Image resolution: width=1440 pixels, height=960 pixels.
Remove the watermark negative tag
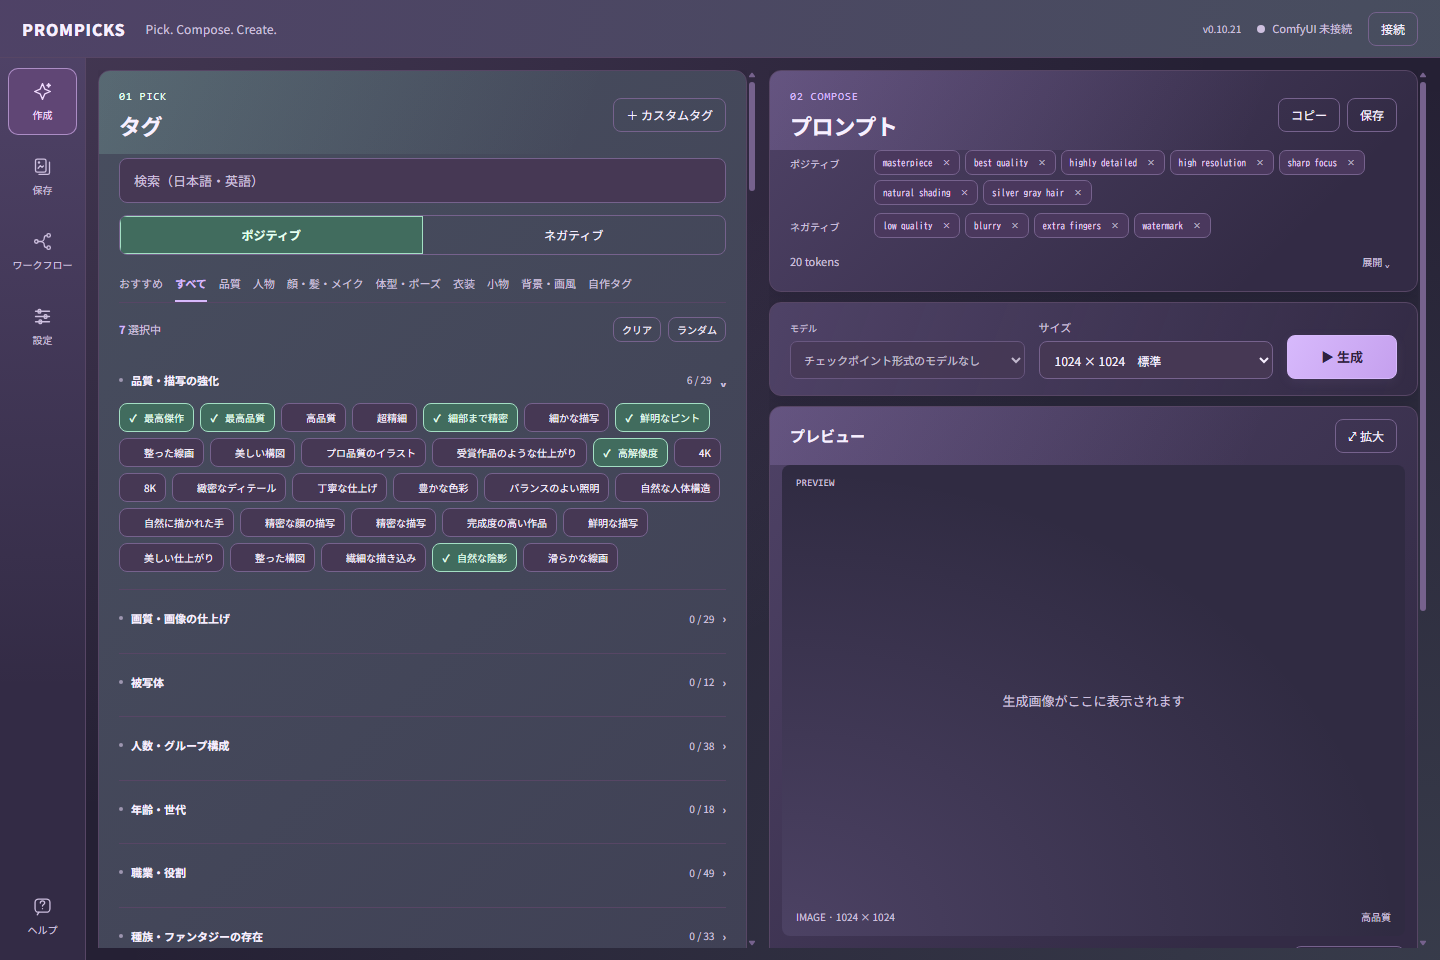click(x=1197, y=226)
